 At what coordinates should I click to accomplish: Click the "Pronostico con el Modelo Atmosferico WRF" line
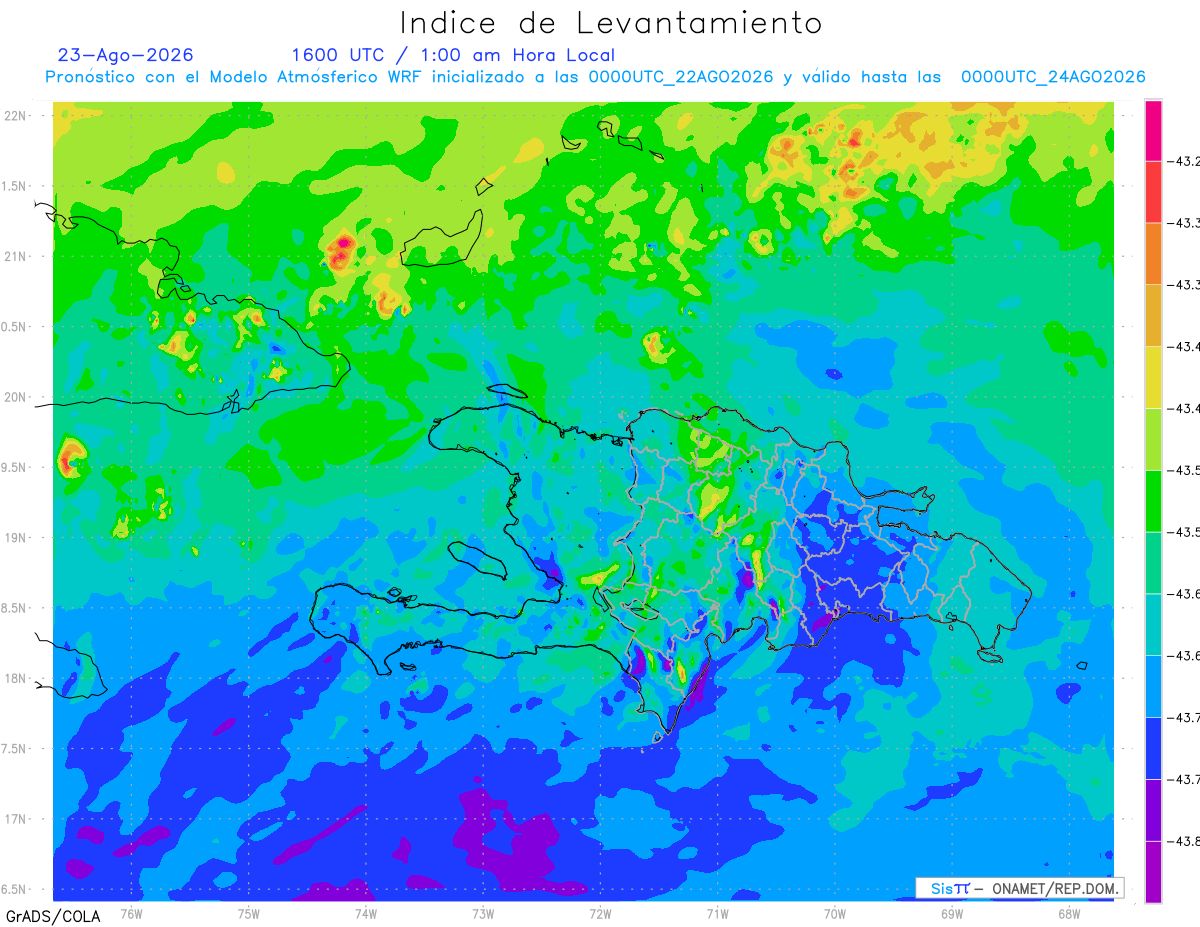595,77
